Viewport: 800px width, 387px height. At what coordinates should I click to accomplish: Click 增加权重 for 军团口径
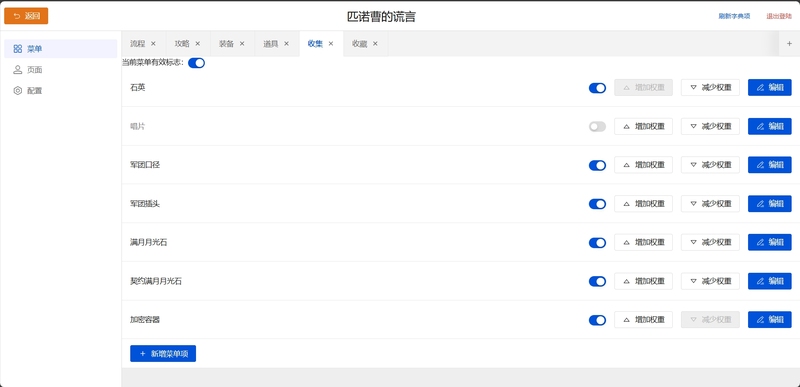point(643,165)
